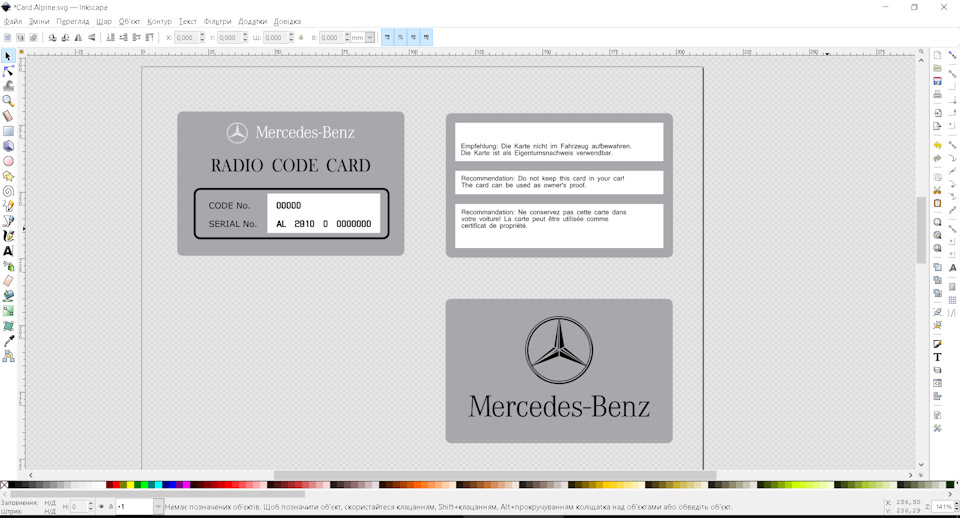960x518 pixels.
Task: Click Save document icon in right command bar
Action: tap(937, 81)
